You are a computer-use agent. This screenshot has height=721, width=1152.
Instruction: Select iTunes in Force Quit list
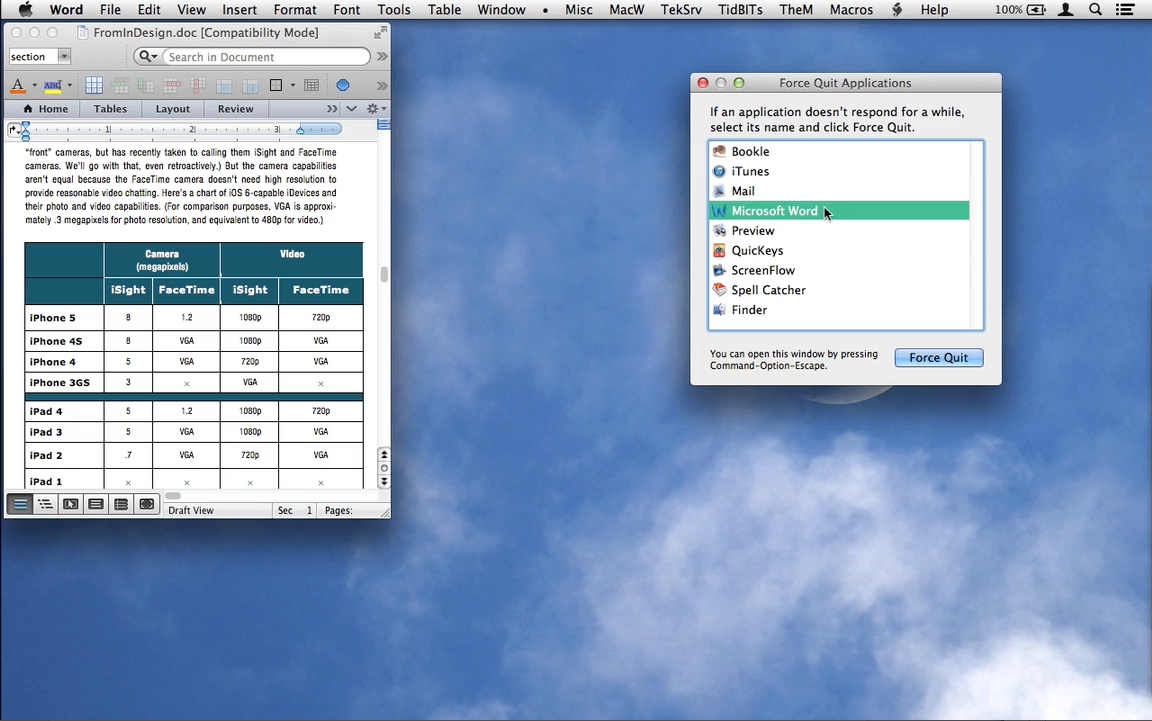click(x=839, y=171)
